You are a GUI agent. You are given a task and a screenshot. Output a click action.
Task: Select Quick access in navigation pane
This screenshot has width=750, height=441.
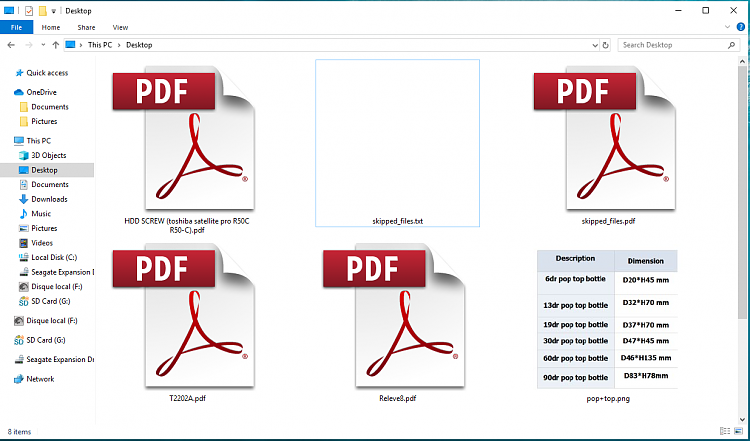(x=47, y=73)
